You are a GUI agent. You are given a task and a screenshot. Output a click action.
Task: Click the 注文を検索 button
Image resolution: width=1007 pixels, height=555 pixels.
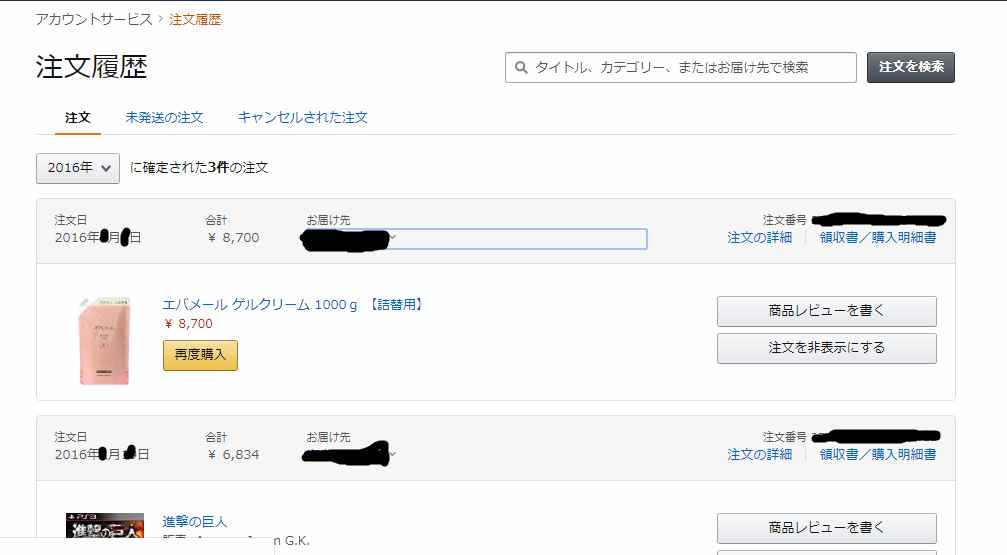coord(911,67)
